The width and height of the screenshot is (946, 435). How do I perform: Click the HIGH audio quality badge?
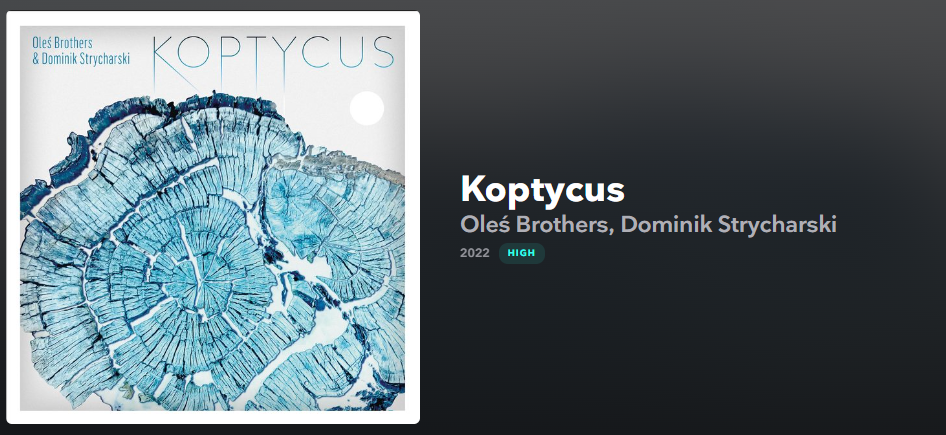click(x=521, y=253)
